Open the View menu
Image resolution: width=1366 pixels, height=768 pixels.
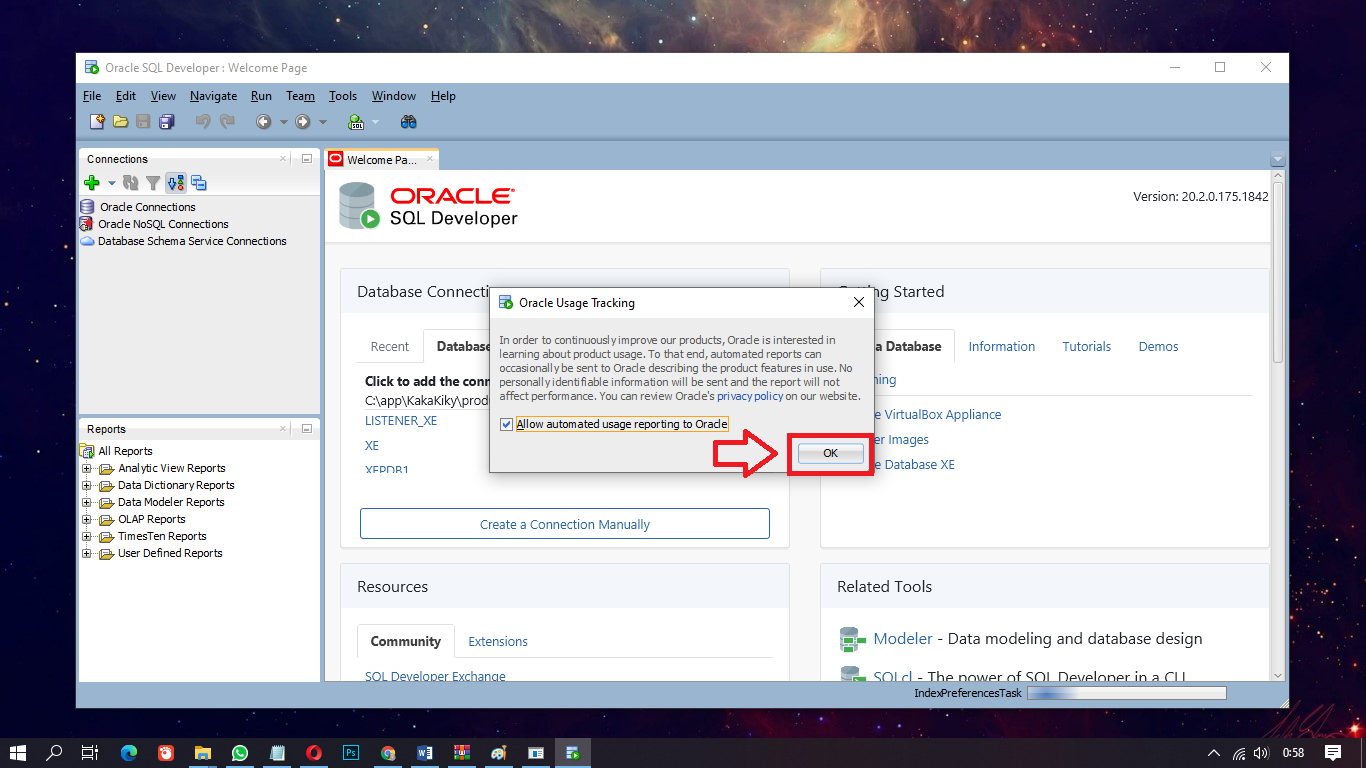[x=163, y=96]
